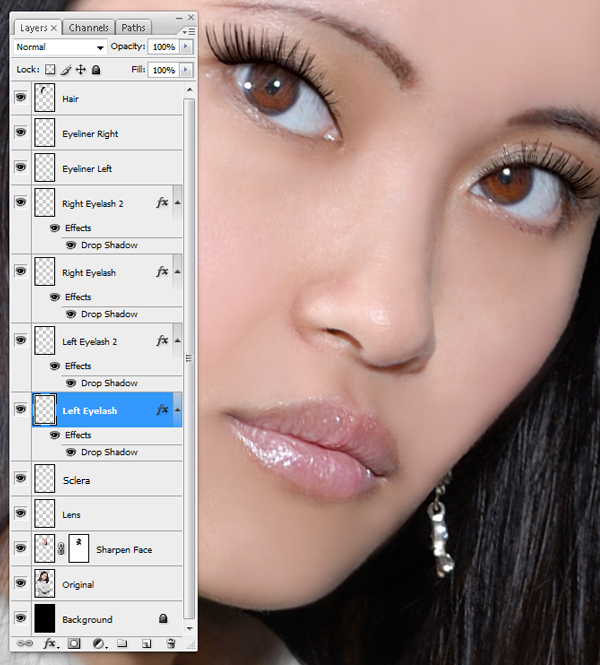
Task: Click scrollbar down arrow in Layers panel
Action: coord(190,629)
